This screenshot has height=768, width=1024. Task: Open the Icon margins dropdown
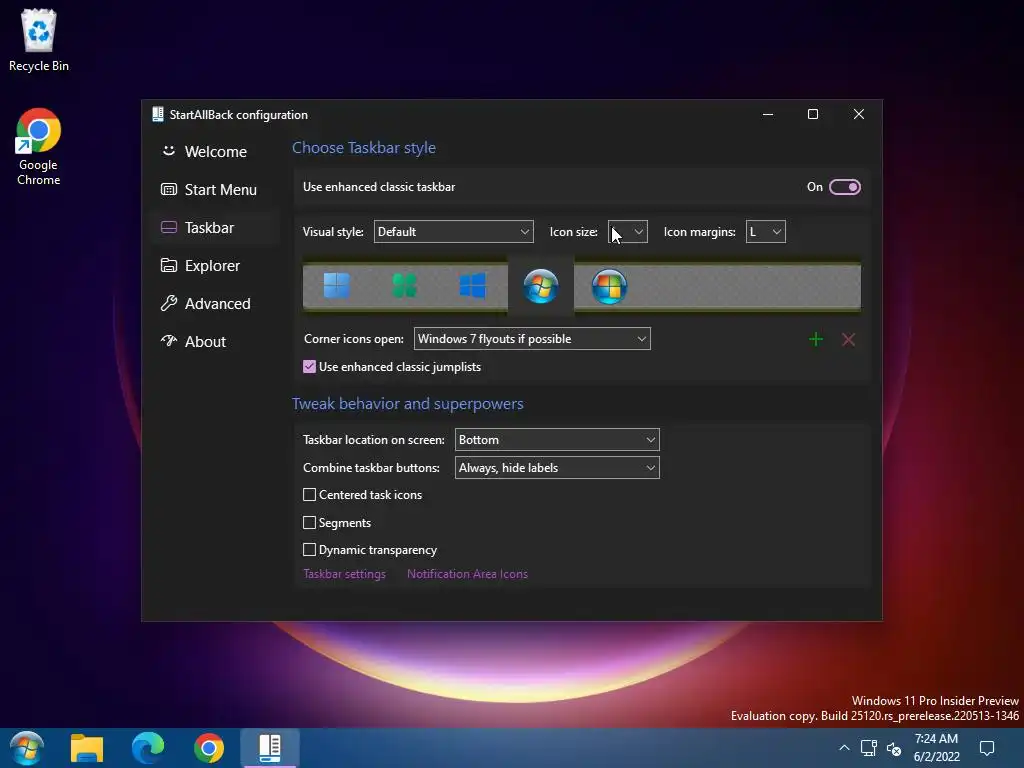(765, 231)
